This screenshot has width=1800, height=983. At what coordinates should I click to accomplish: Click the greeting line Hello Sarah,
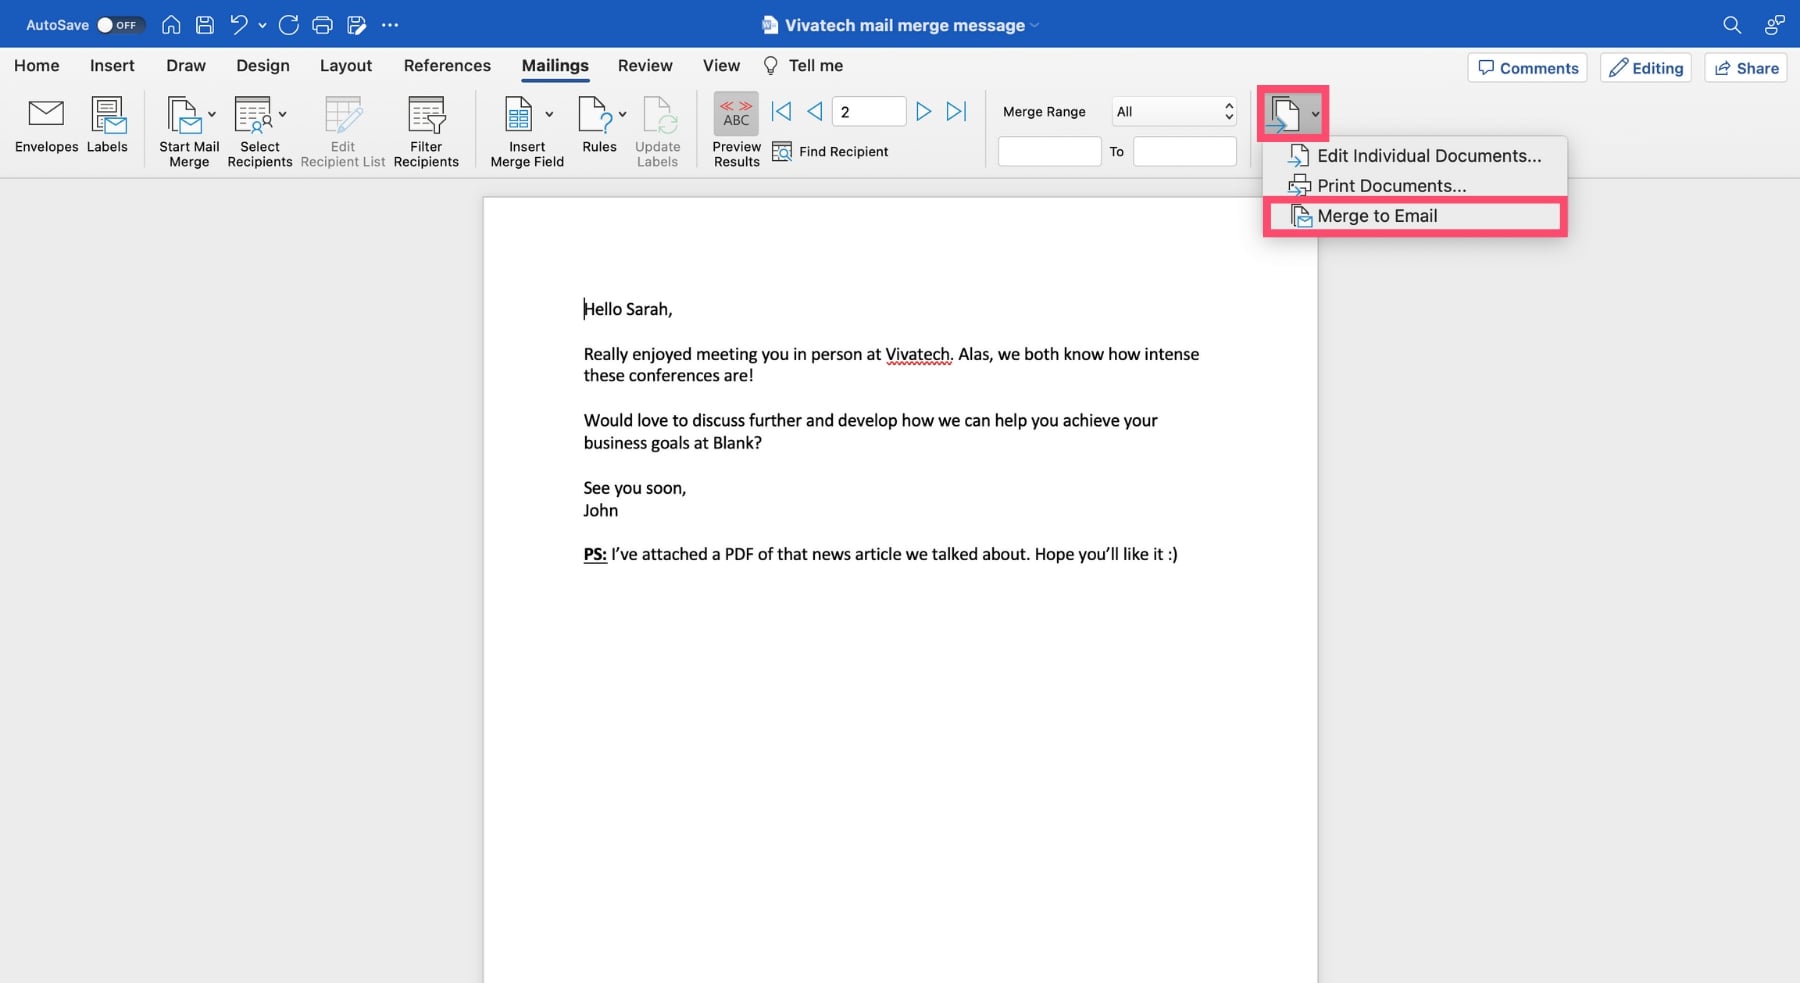628,309
